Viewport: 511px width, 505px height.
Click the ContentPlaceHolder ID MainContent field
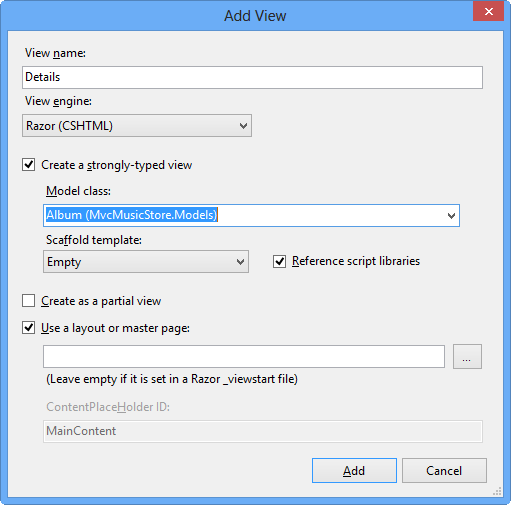263,431
